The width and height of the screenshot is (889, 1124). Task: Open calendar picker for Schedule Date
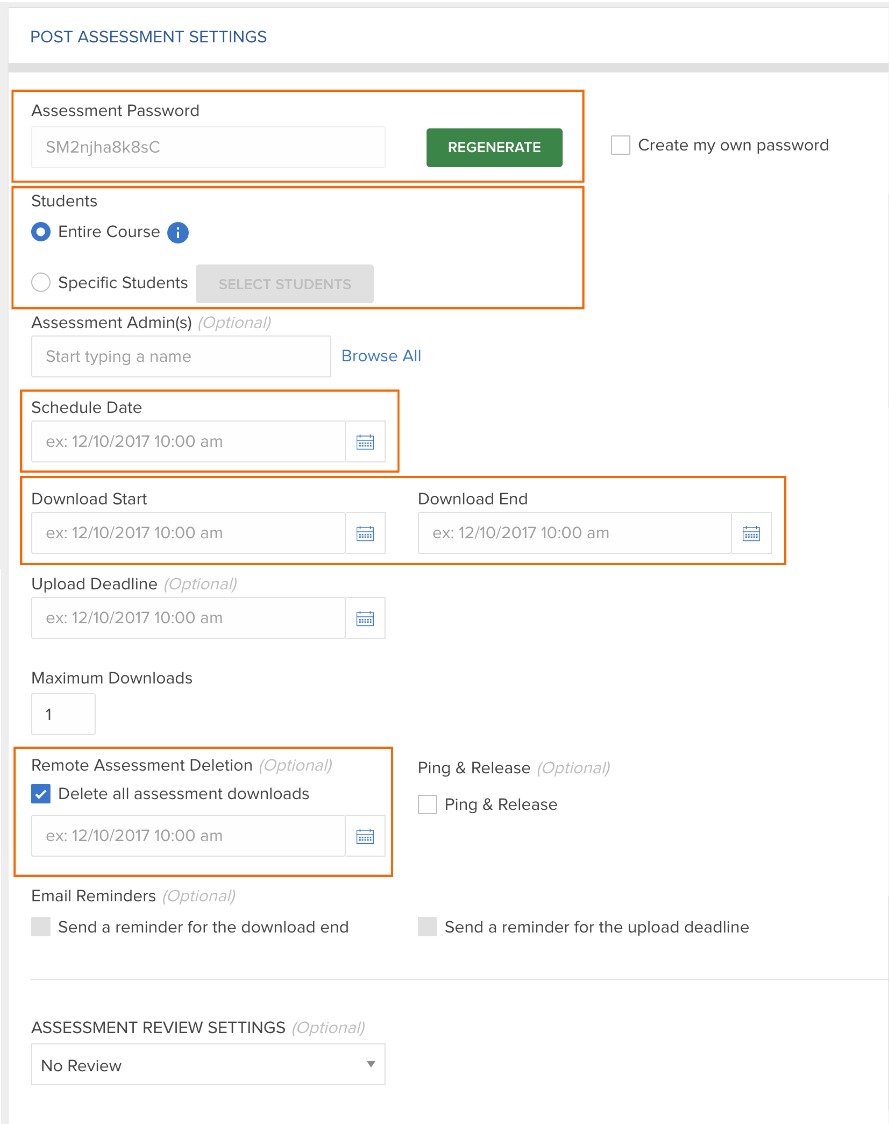[365, 442]
